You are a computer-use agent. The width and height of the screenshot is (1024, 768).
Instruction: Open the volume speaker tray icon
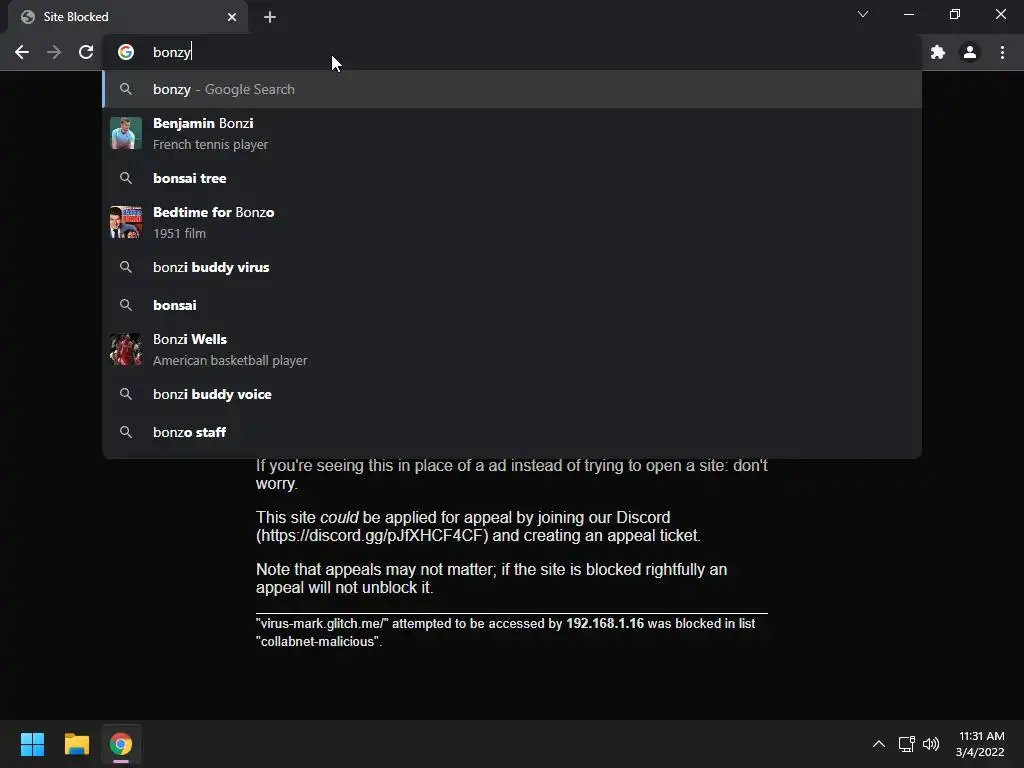click(931, 744)
